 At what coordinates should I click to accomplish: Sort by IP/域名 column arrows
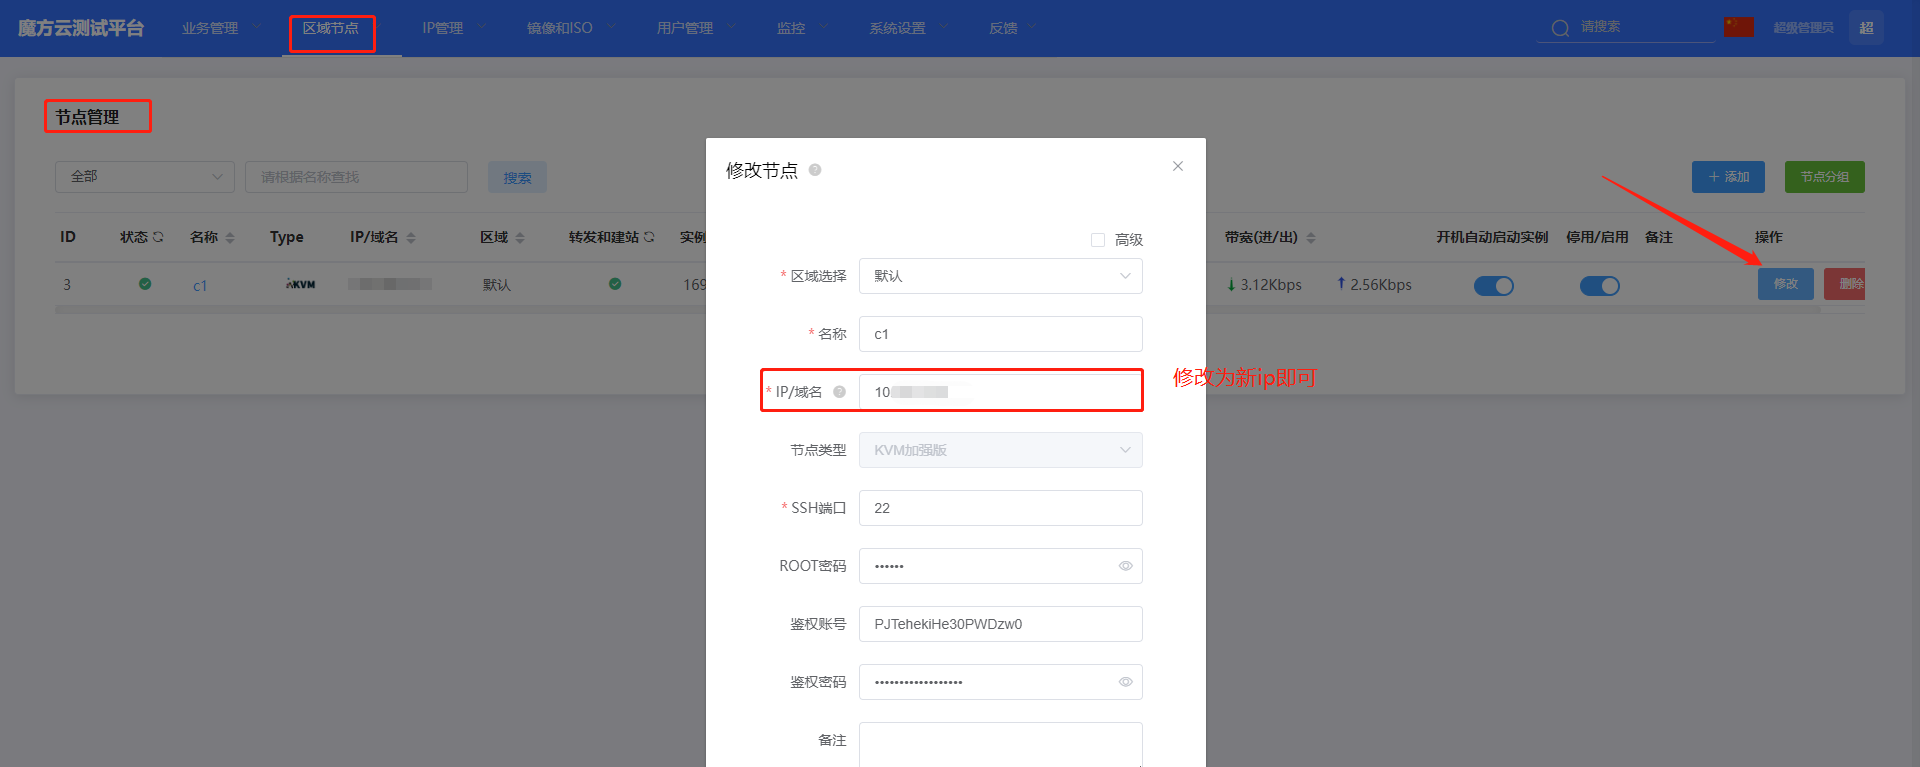click(411, 238)
